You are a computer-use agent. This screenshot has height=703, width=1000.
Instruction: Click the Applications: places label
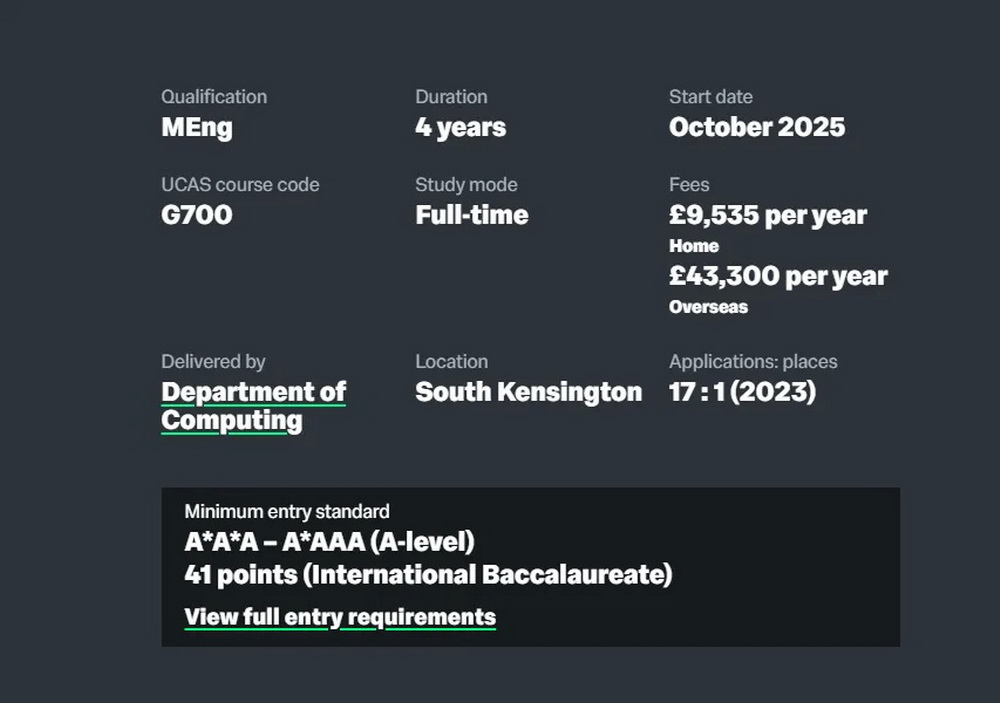753,362
